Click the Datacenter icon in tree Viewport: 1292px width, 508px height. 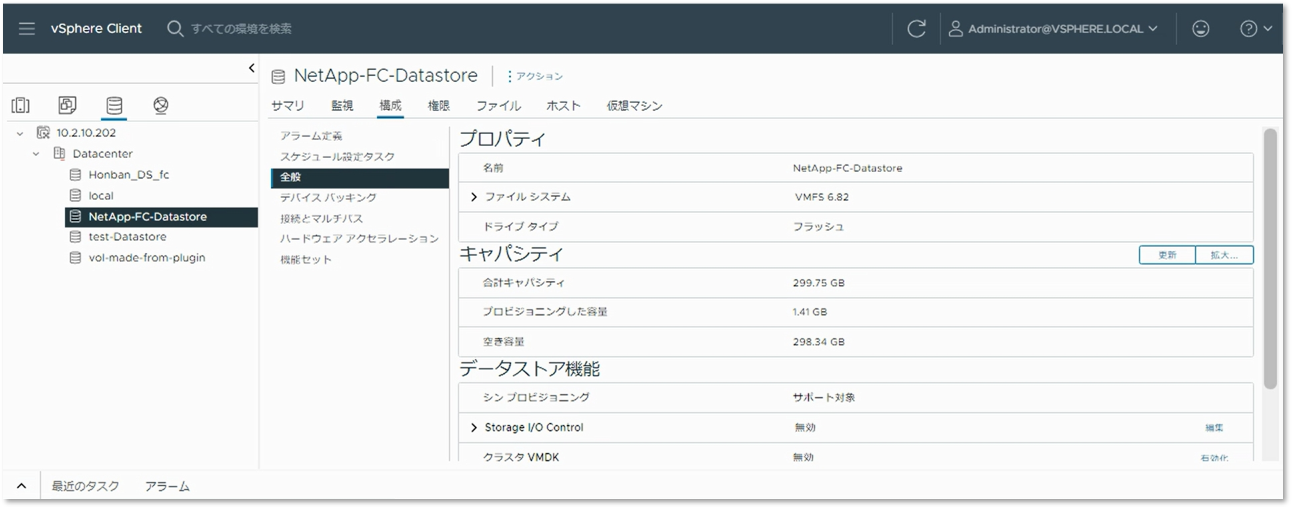pos(59,154)
